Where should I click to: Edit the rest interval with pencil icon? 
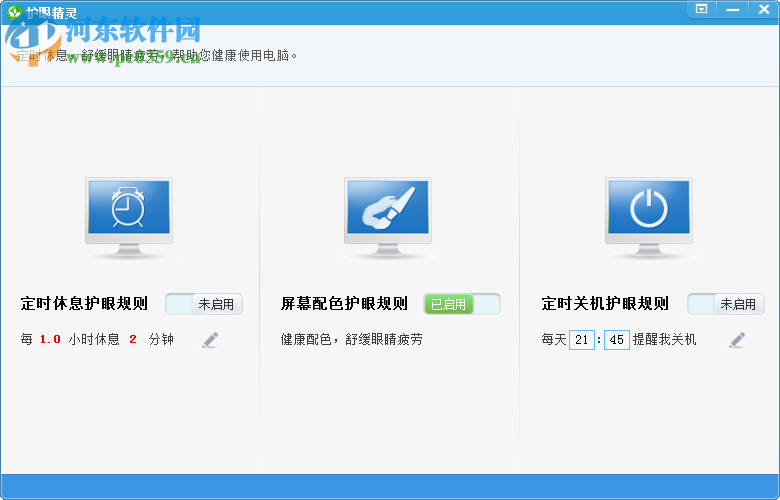(210, 340)
